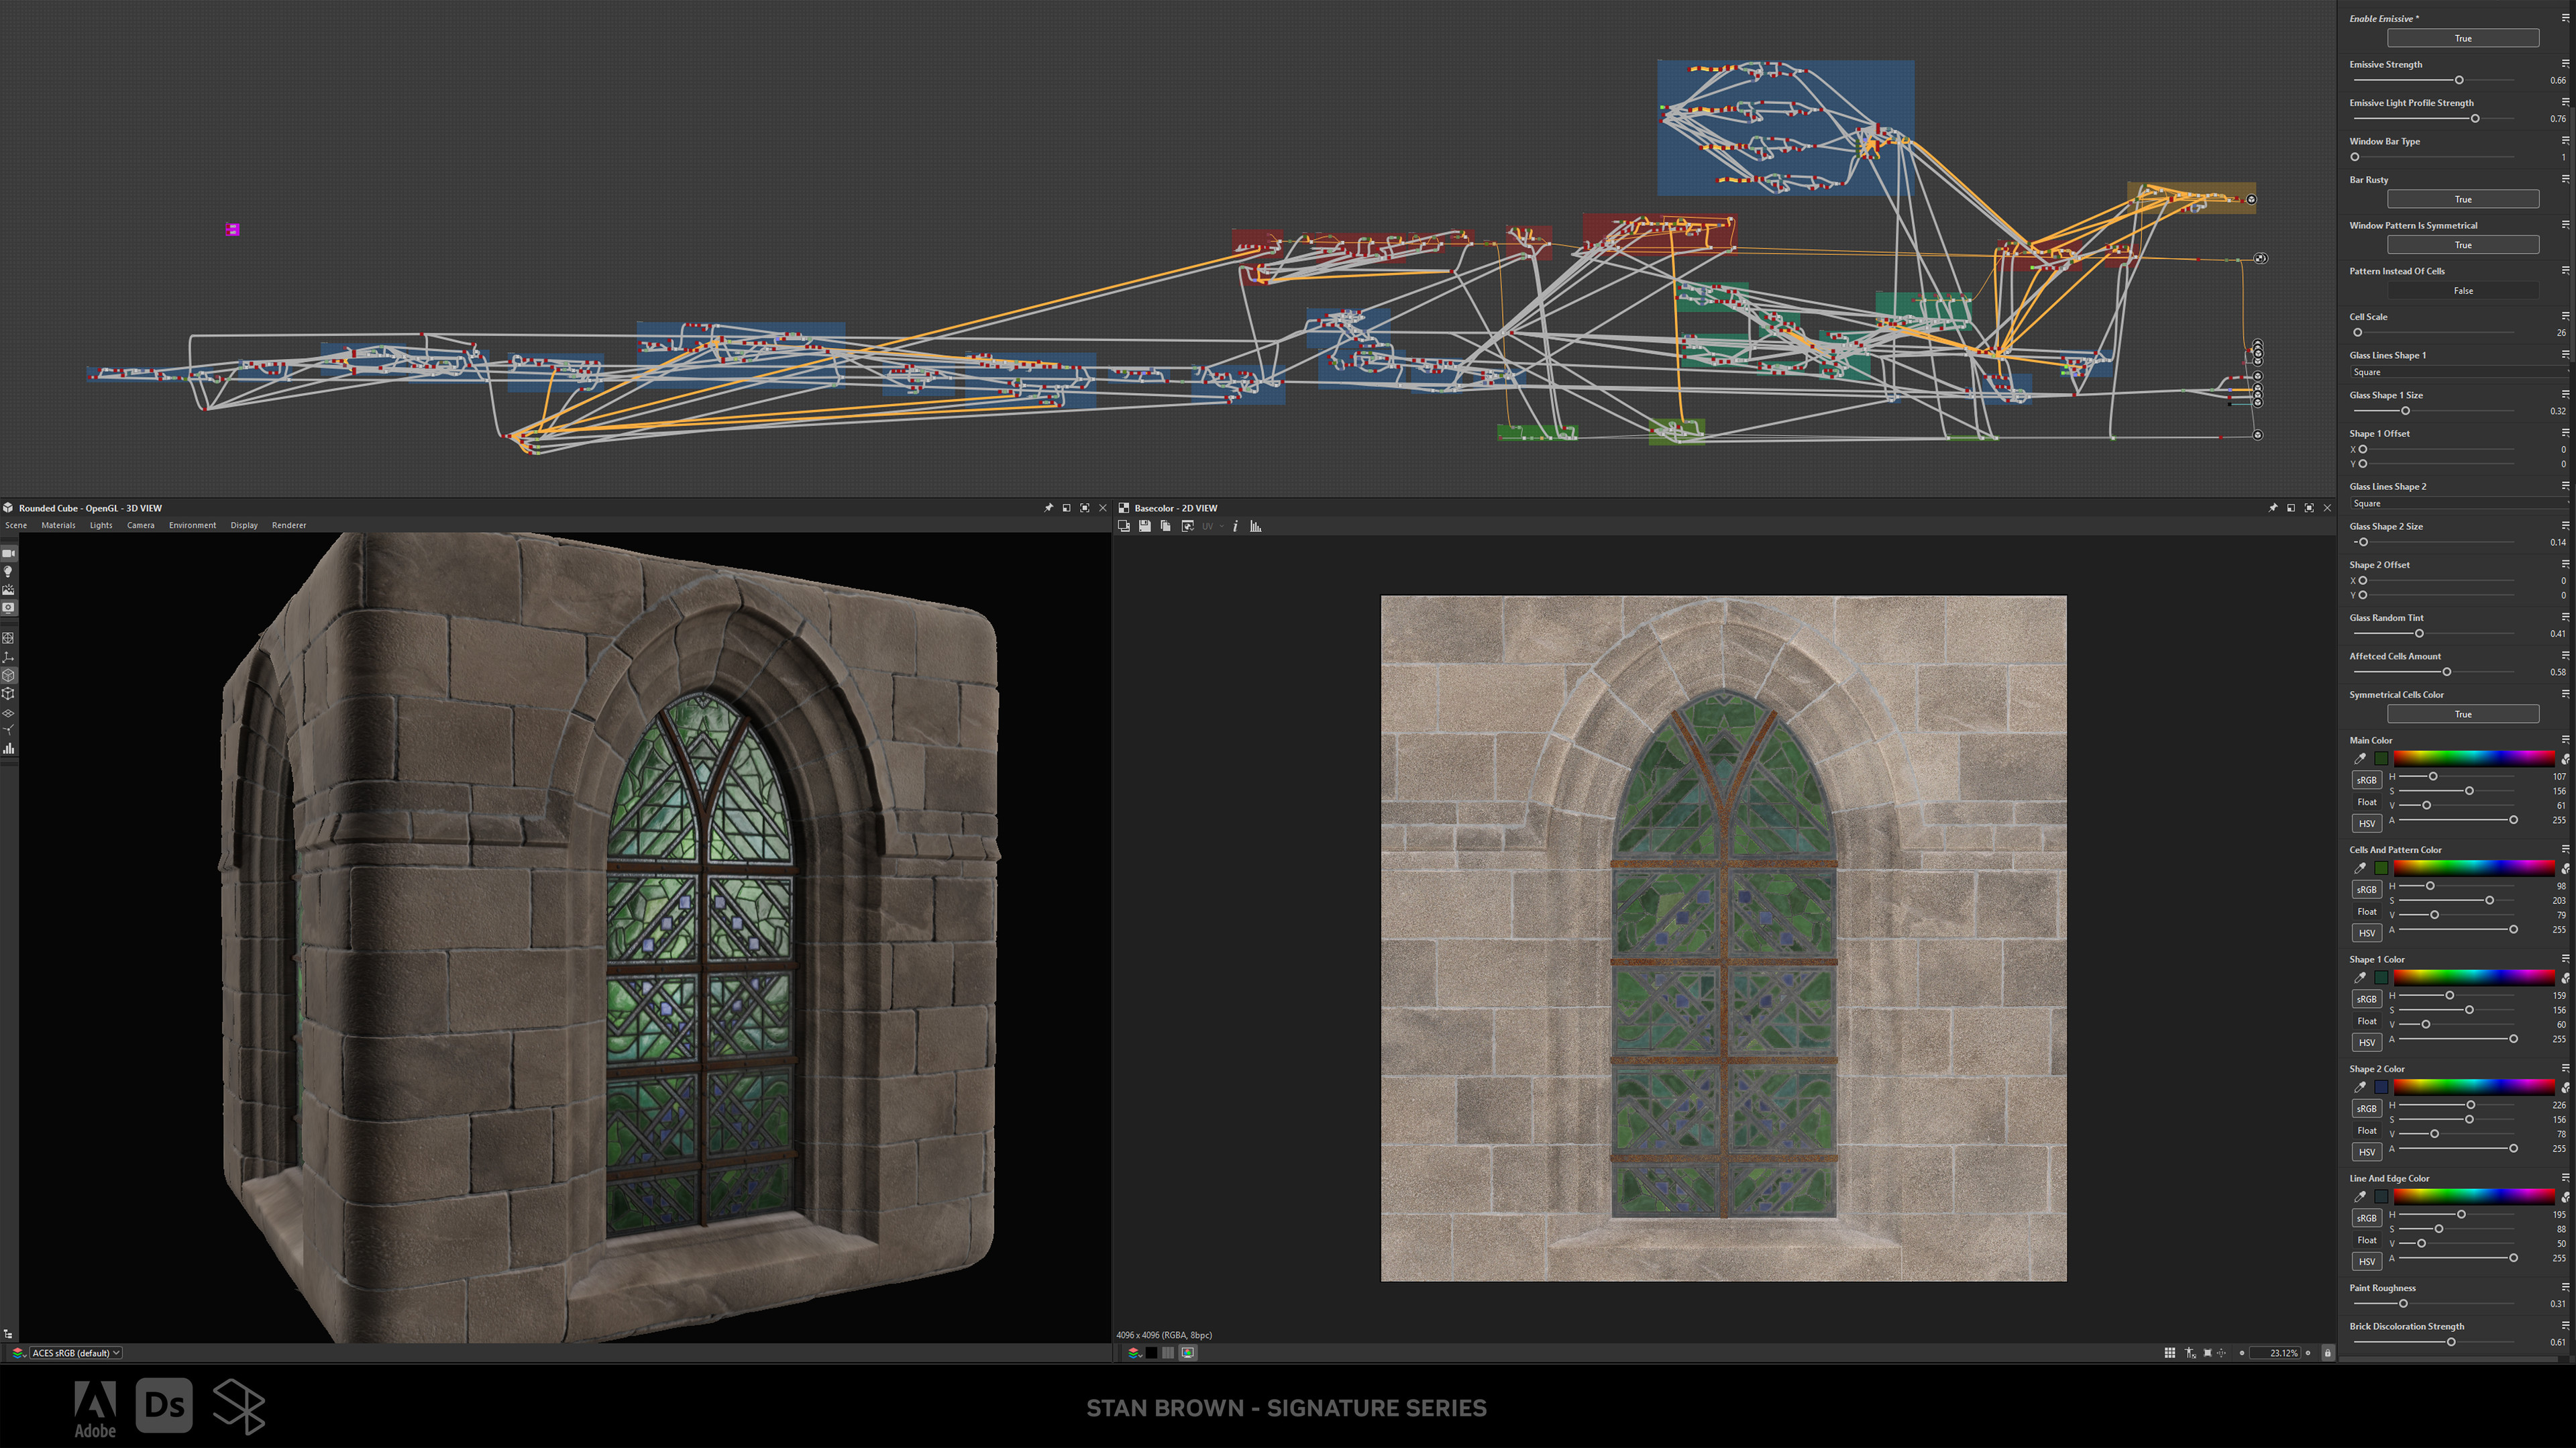Open the ACES sRGB color profile dropdown
Screen dimensions: 2576x1448
[x=75, y=1353]
